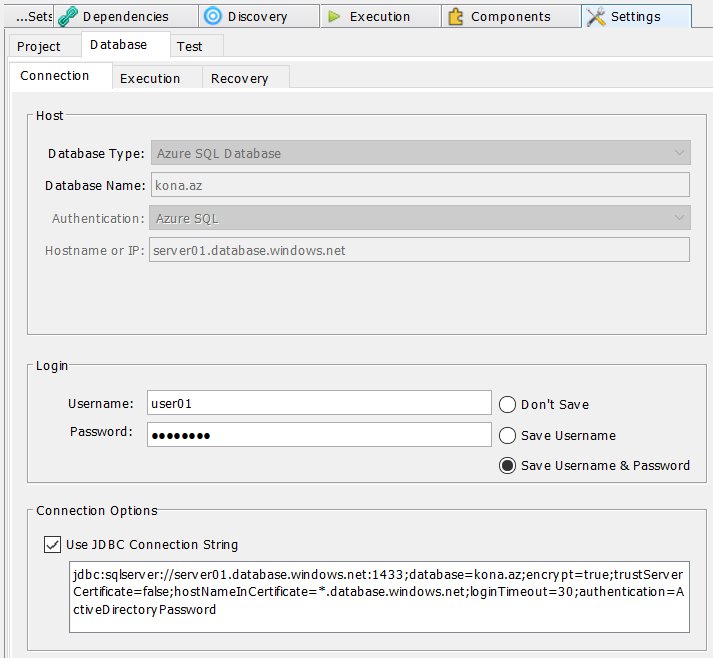Screen dimensions: 713x658
Task: Select the Save Username radio button
Action: (x=507, y=435)
